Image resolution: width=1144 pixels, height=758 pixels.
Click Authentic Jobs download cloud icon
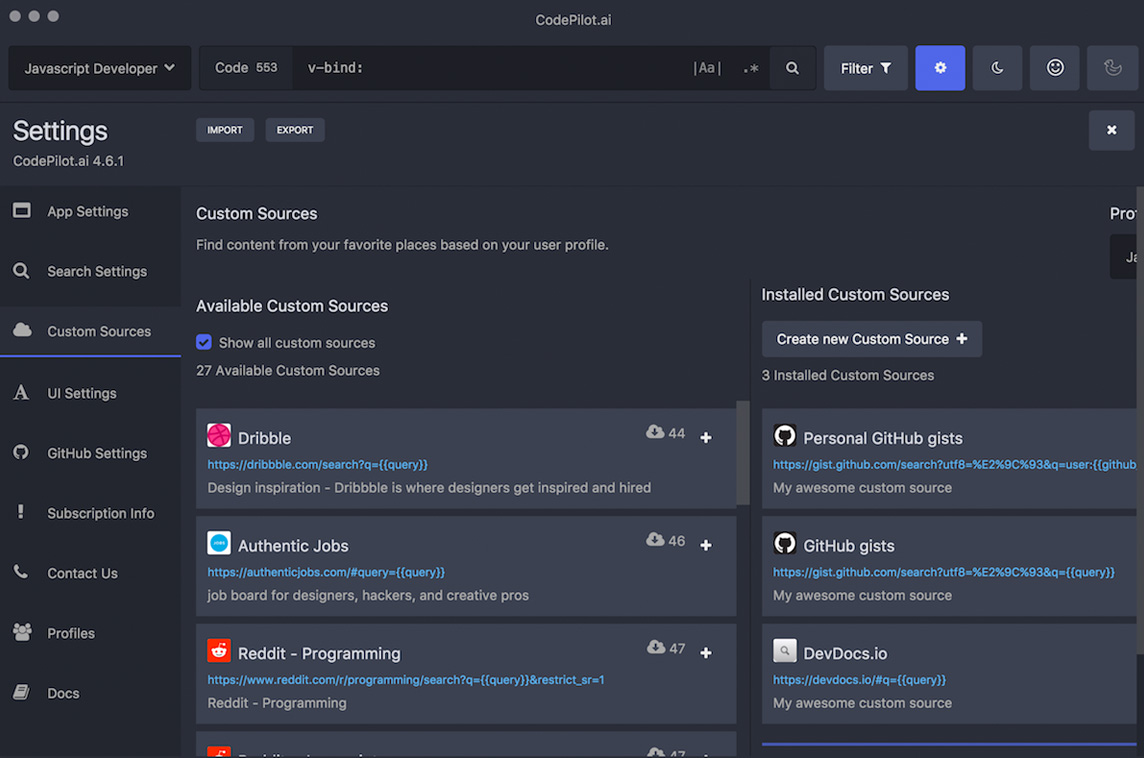655,539
